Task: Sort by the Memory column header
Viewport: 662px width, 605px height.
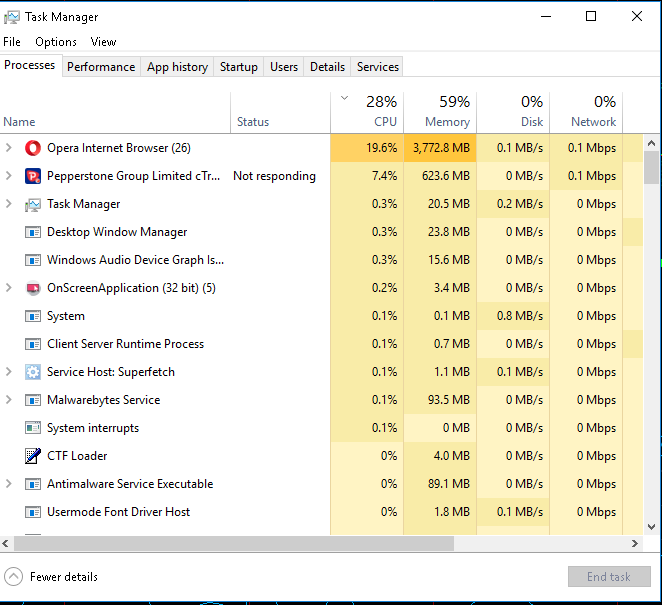Action: tap(440, 113)
